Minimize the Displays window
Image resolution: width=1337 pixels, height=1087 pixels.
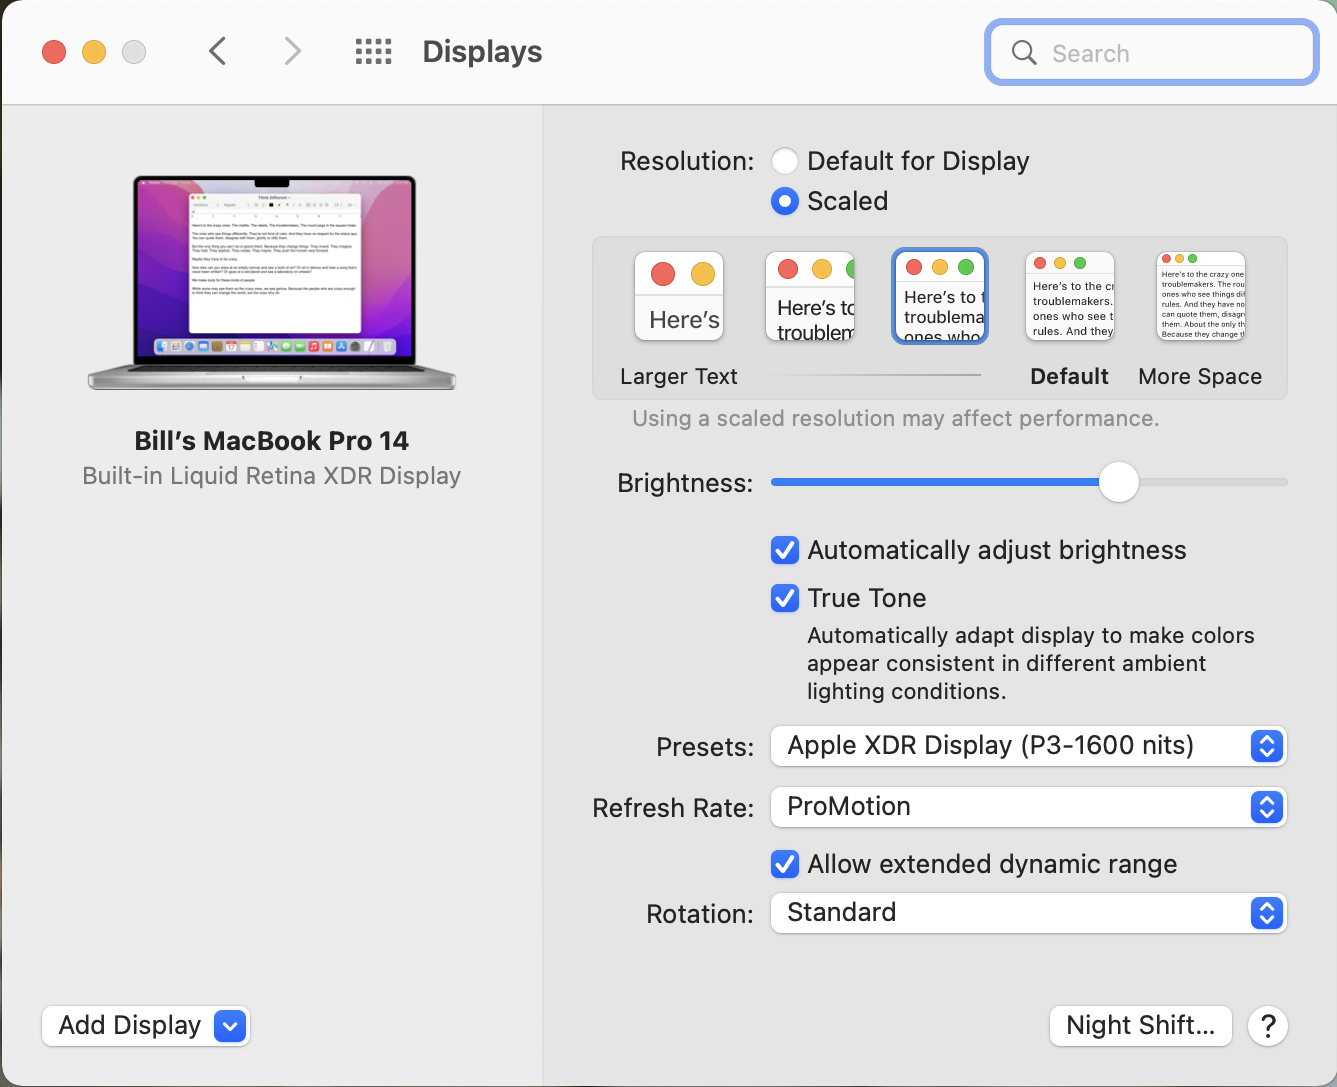(x=94, y=52)
